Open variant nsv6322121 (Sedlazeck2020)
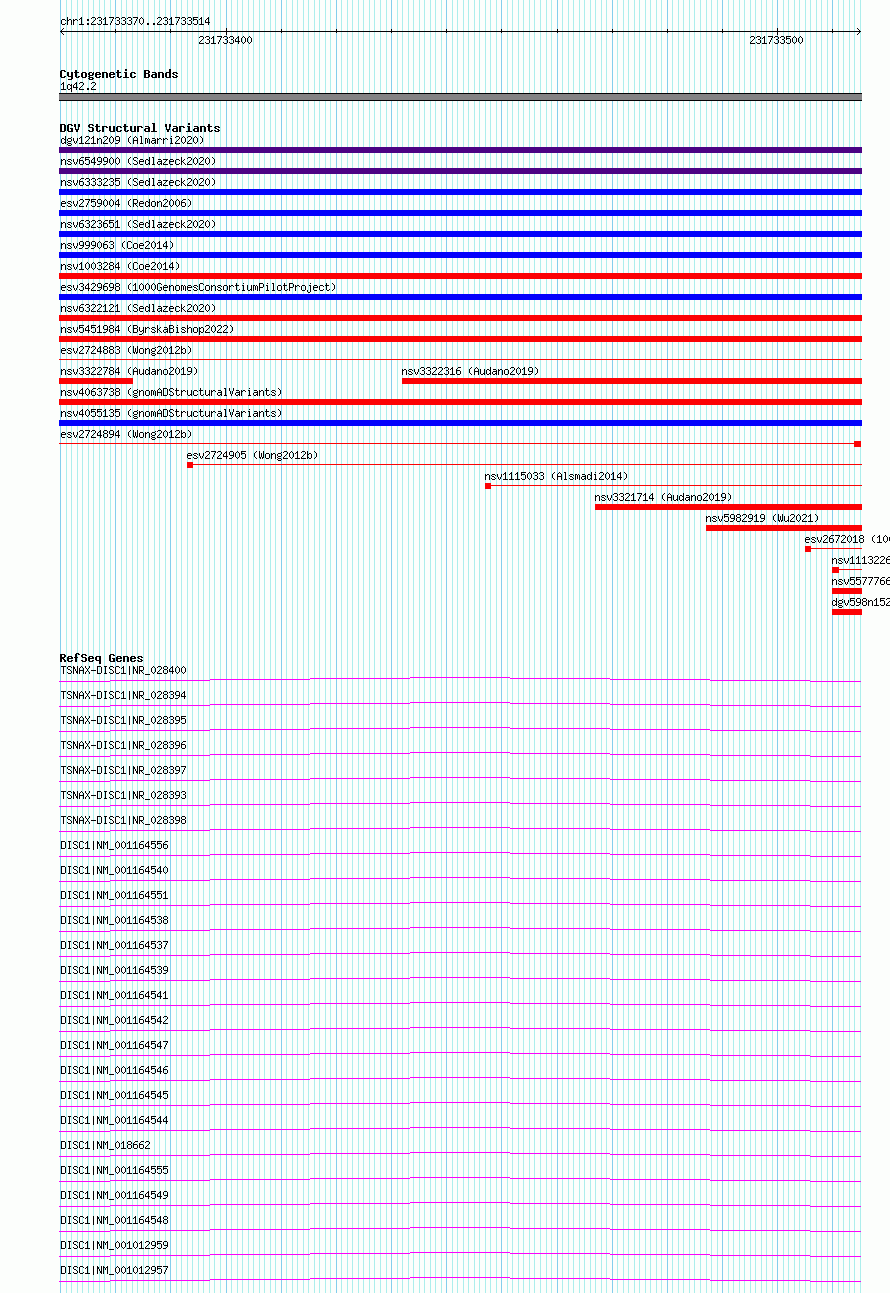 point(138,308)
